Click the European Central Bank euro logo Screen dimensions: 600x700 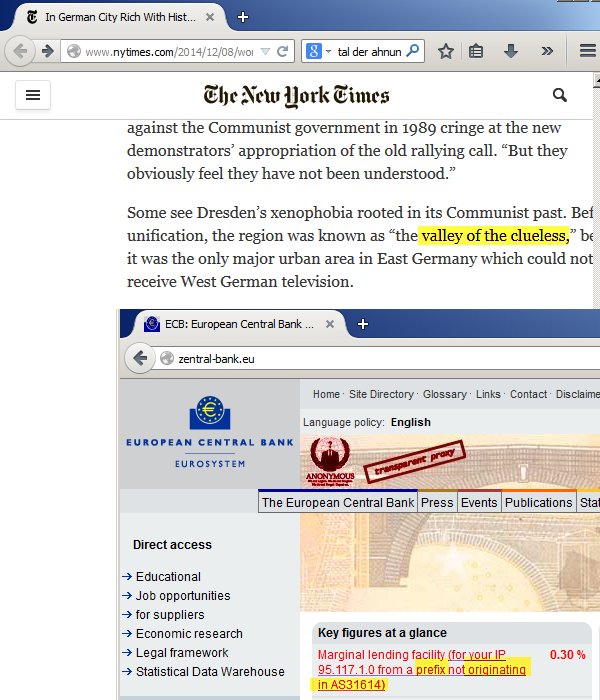(x=210, y=412)
